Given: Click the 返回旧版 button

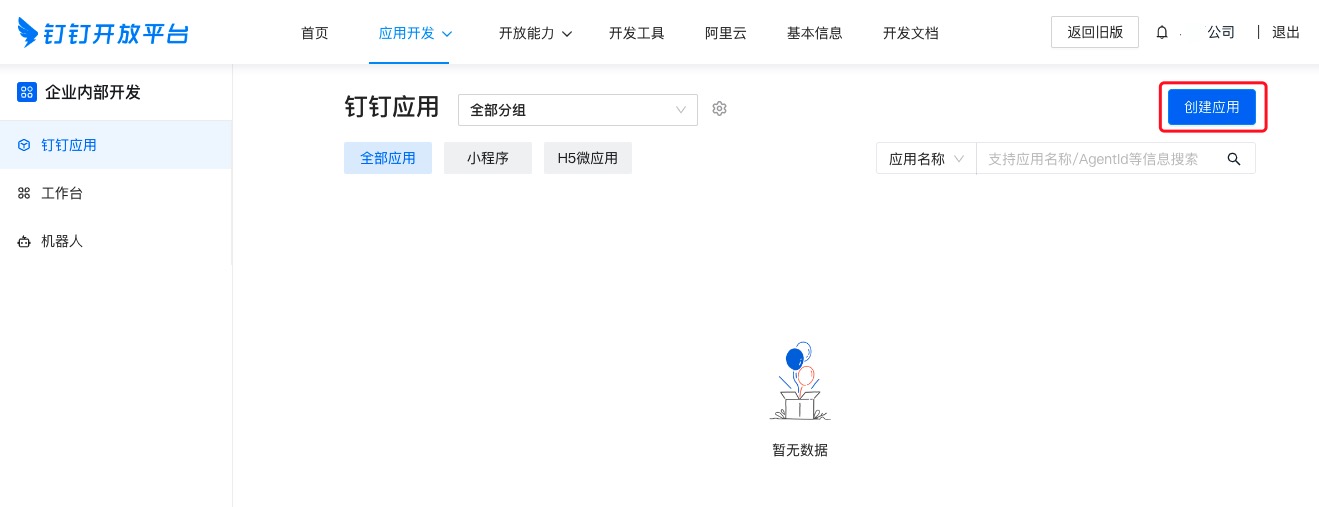Looking at the screenshot, I should pos(1095,32).
